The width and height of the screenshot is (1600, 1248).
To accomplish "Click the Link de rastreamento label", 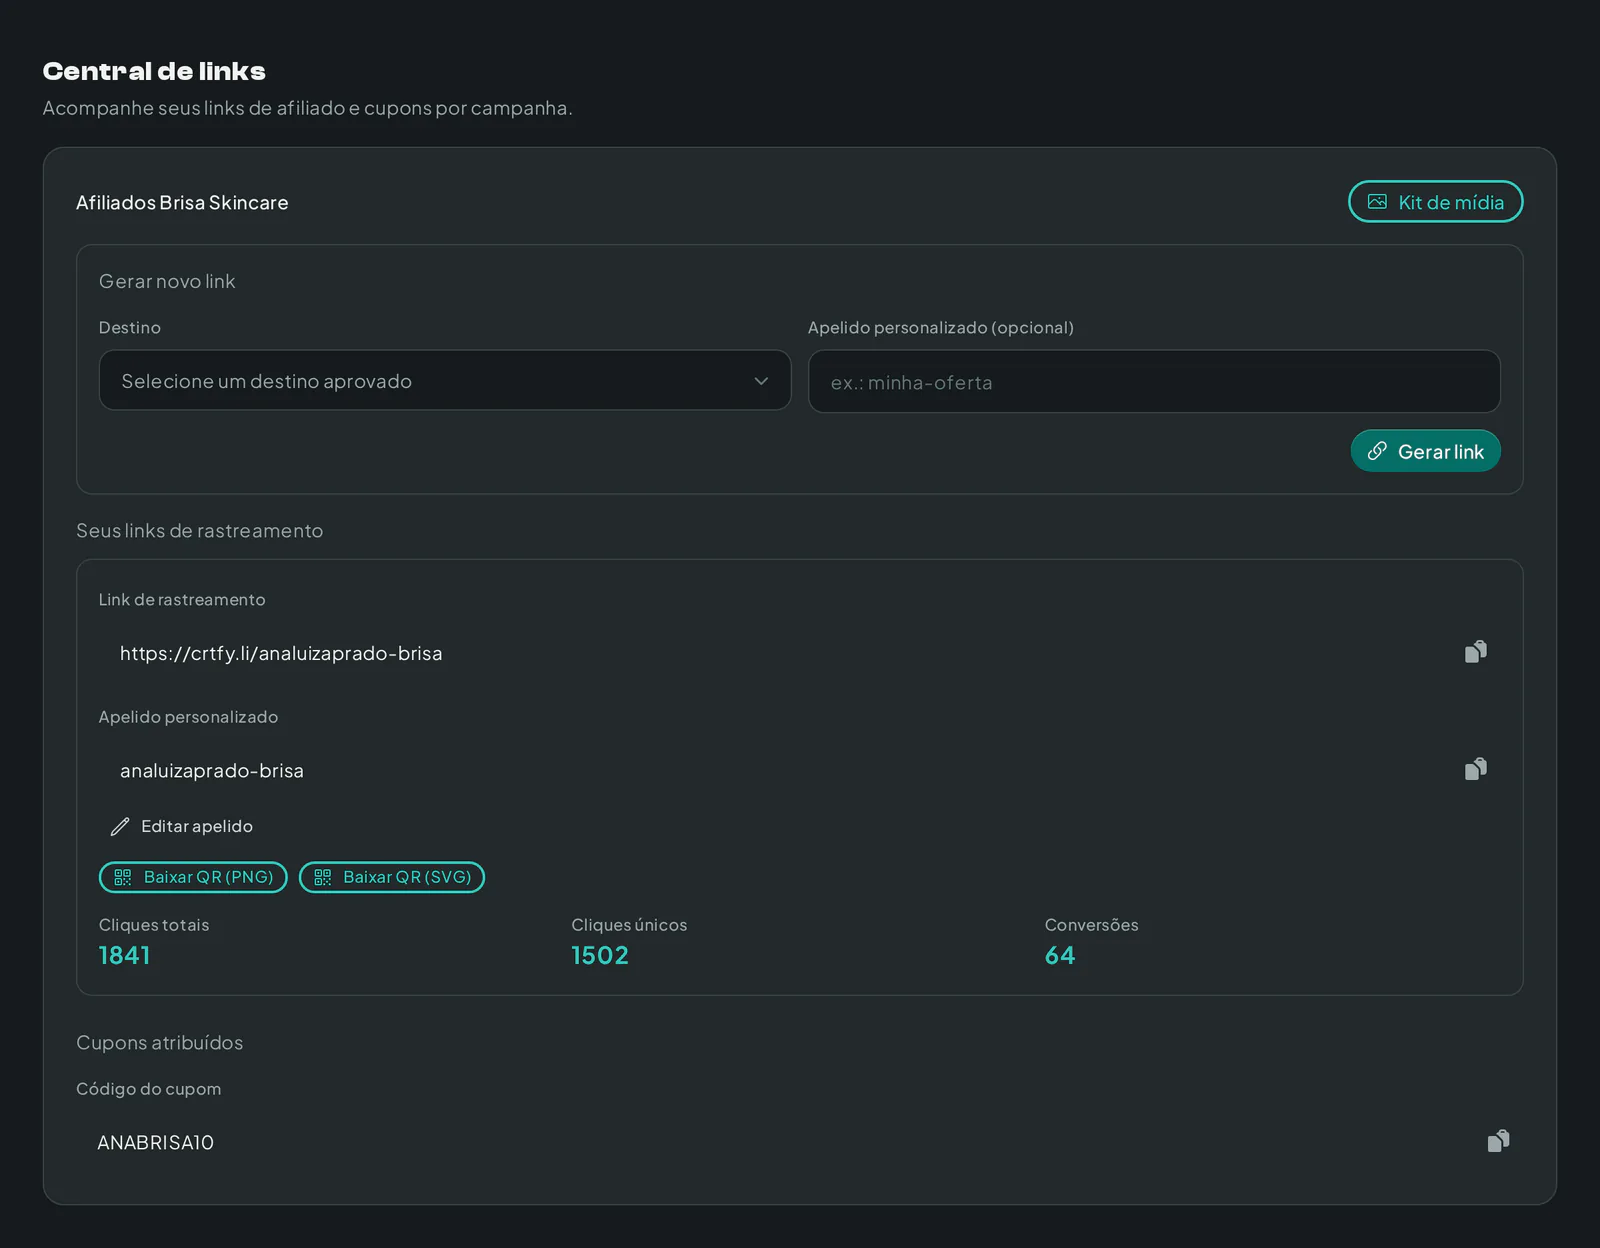I will [182, 600].
